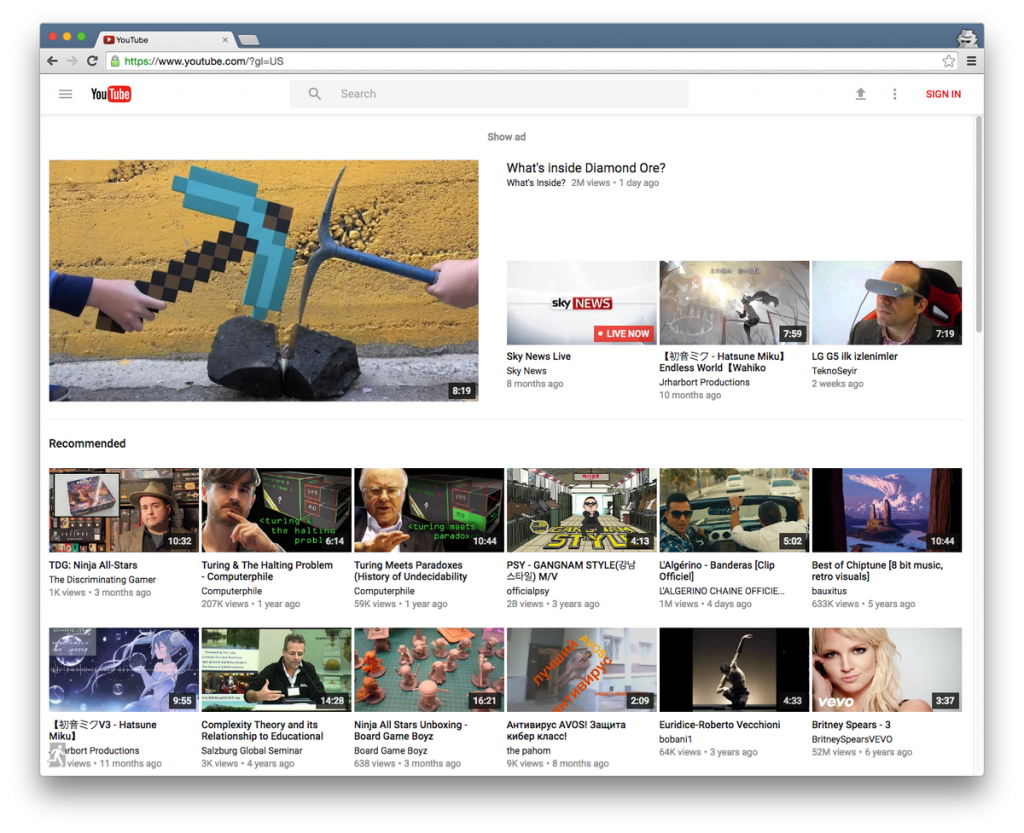The image size is (1024, 833).
Task: Go back using browser back arrow
Action: [52, 61]
